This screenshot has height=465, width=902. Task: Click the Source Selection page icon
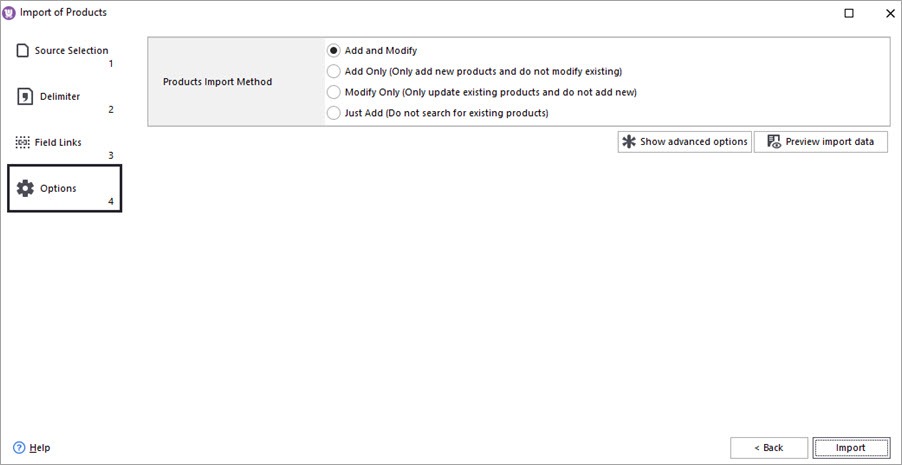23,50
